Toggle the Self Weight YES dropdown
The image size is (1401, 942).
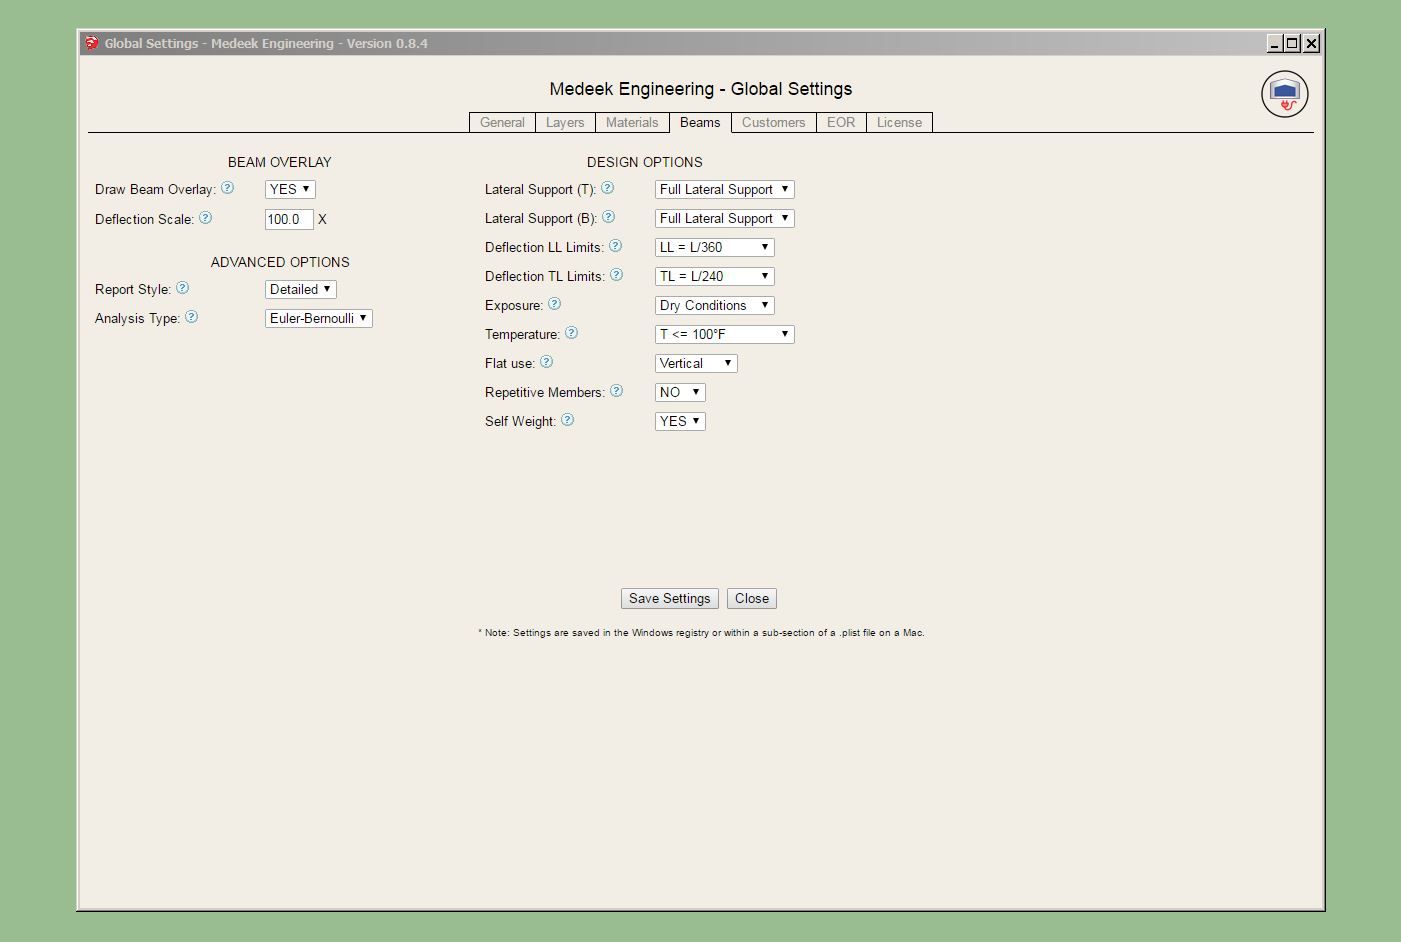[x=680, y=421]
